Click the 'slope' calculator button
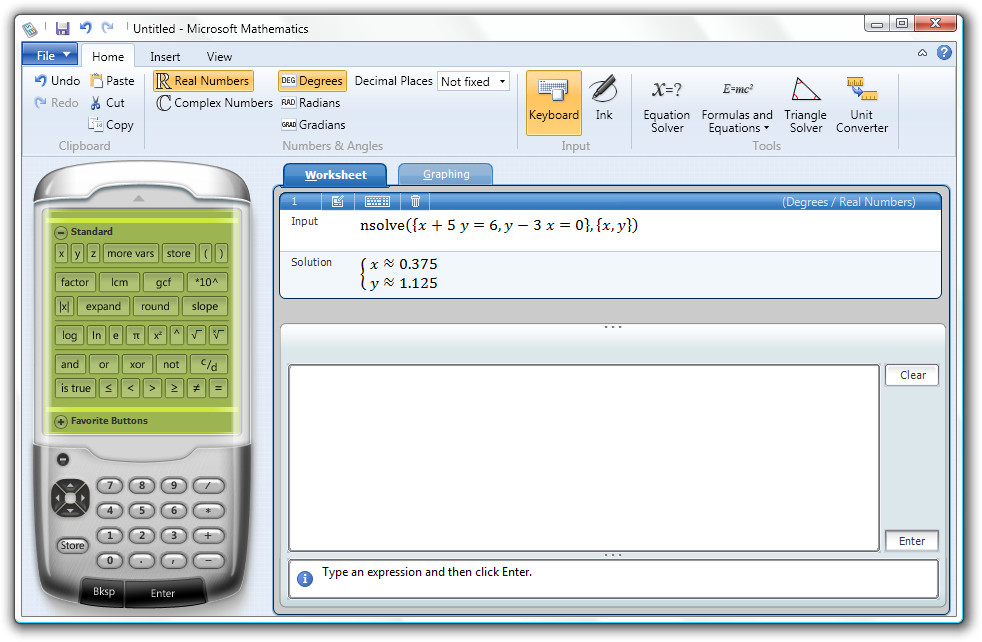 [x=205, y=307]
